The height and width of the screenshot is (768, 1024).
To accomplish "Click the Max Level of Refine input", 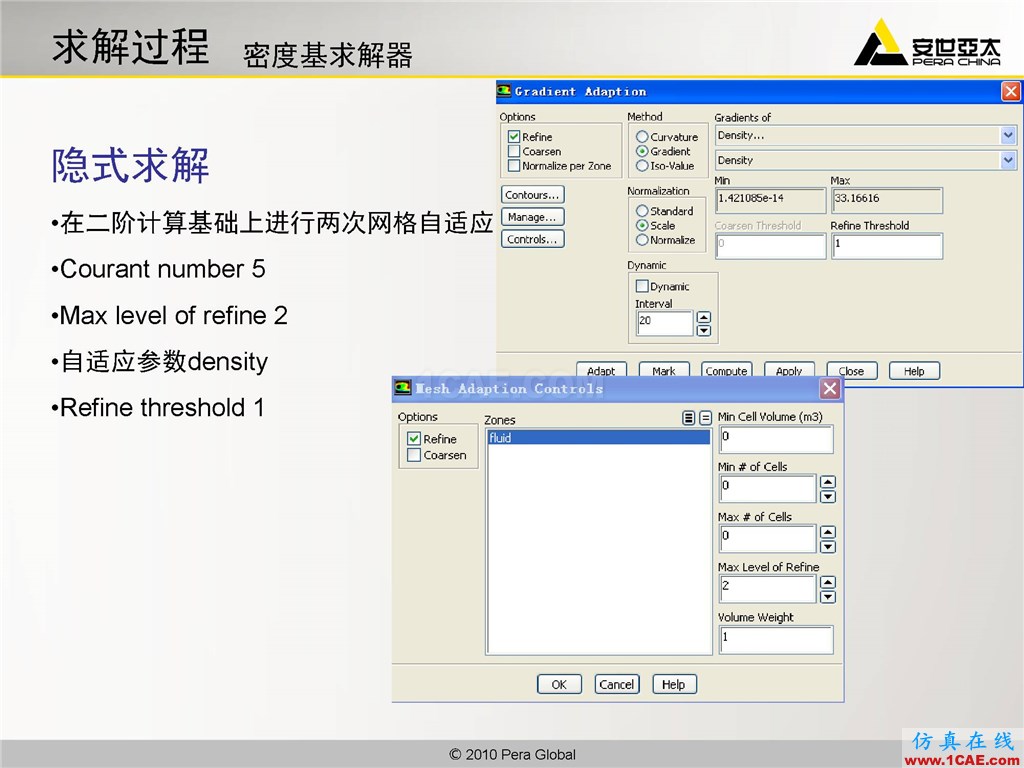I will (767, 589).
